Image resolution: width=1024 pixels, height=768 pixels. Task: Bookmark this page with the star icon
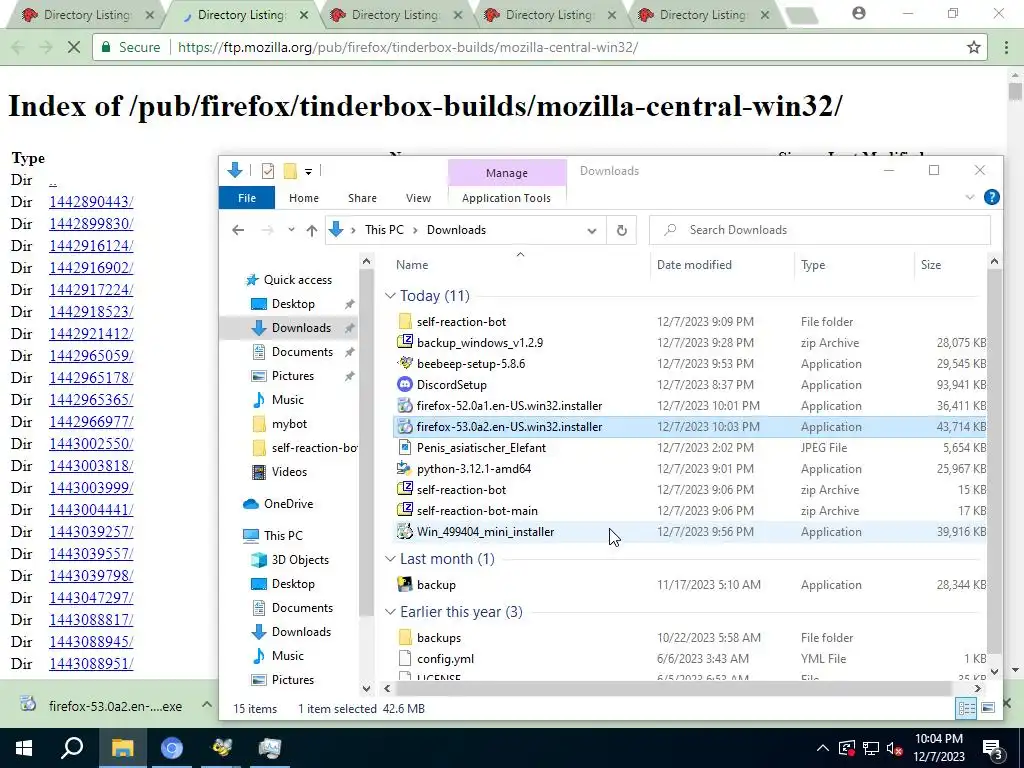pyautogui.click(x=974, y=47)
